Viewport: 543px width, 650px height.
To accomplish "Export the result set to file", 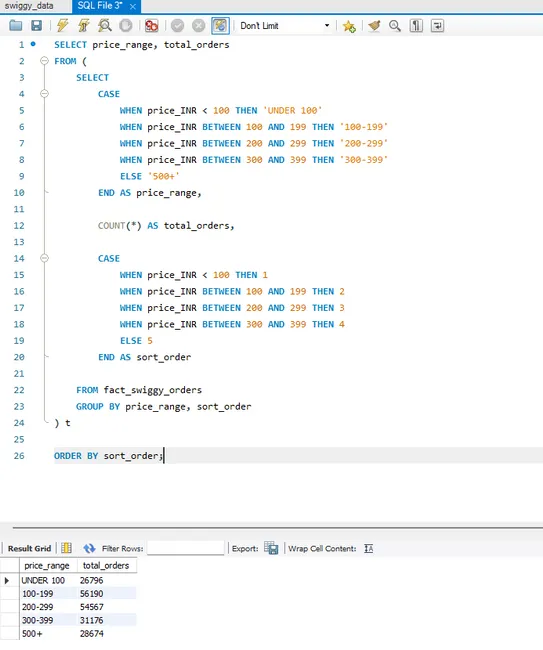I will coord(271,548).
